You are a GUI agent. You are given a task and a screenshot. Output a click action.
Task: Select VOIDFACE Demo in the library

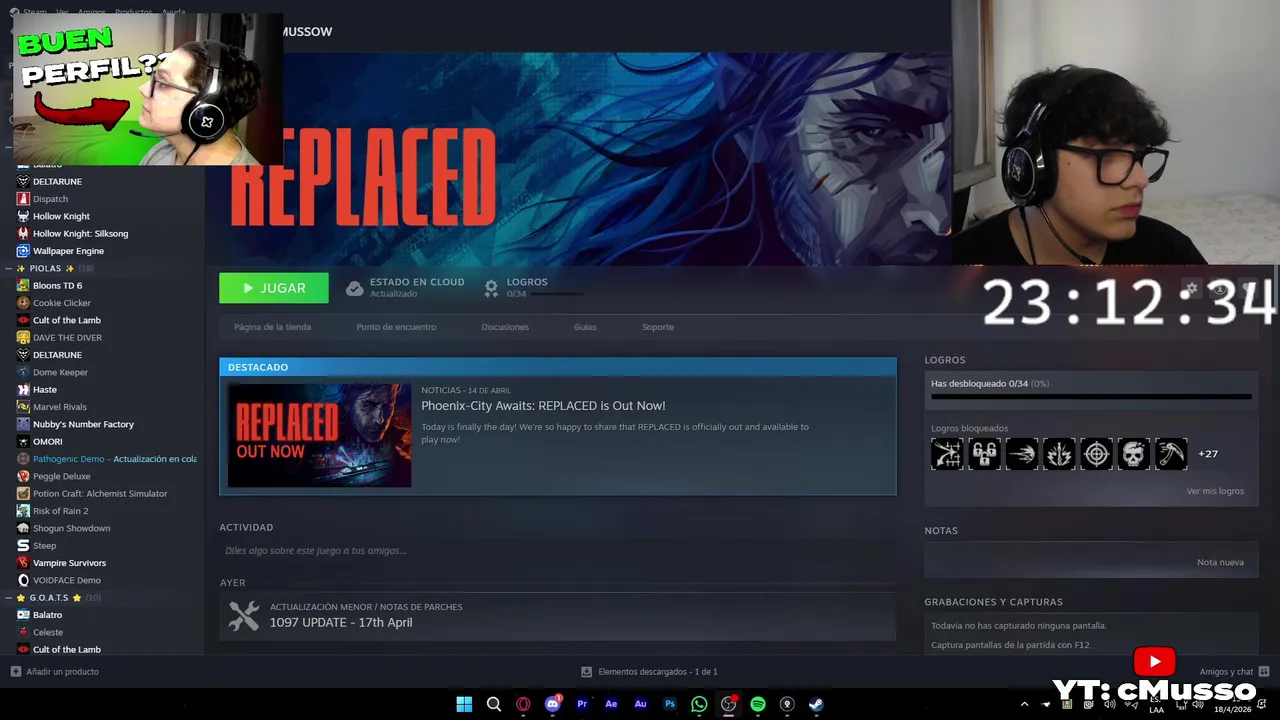(x=66, y=580)
